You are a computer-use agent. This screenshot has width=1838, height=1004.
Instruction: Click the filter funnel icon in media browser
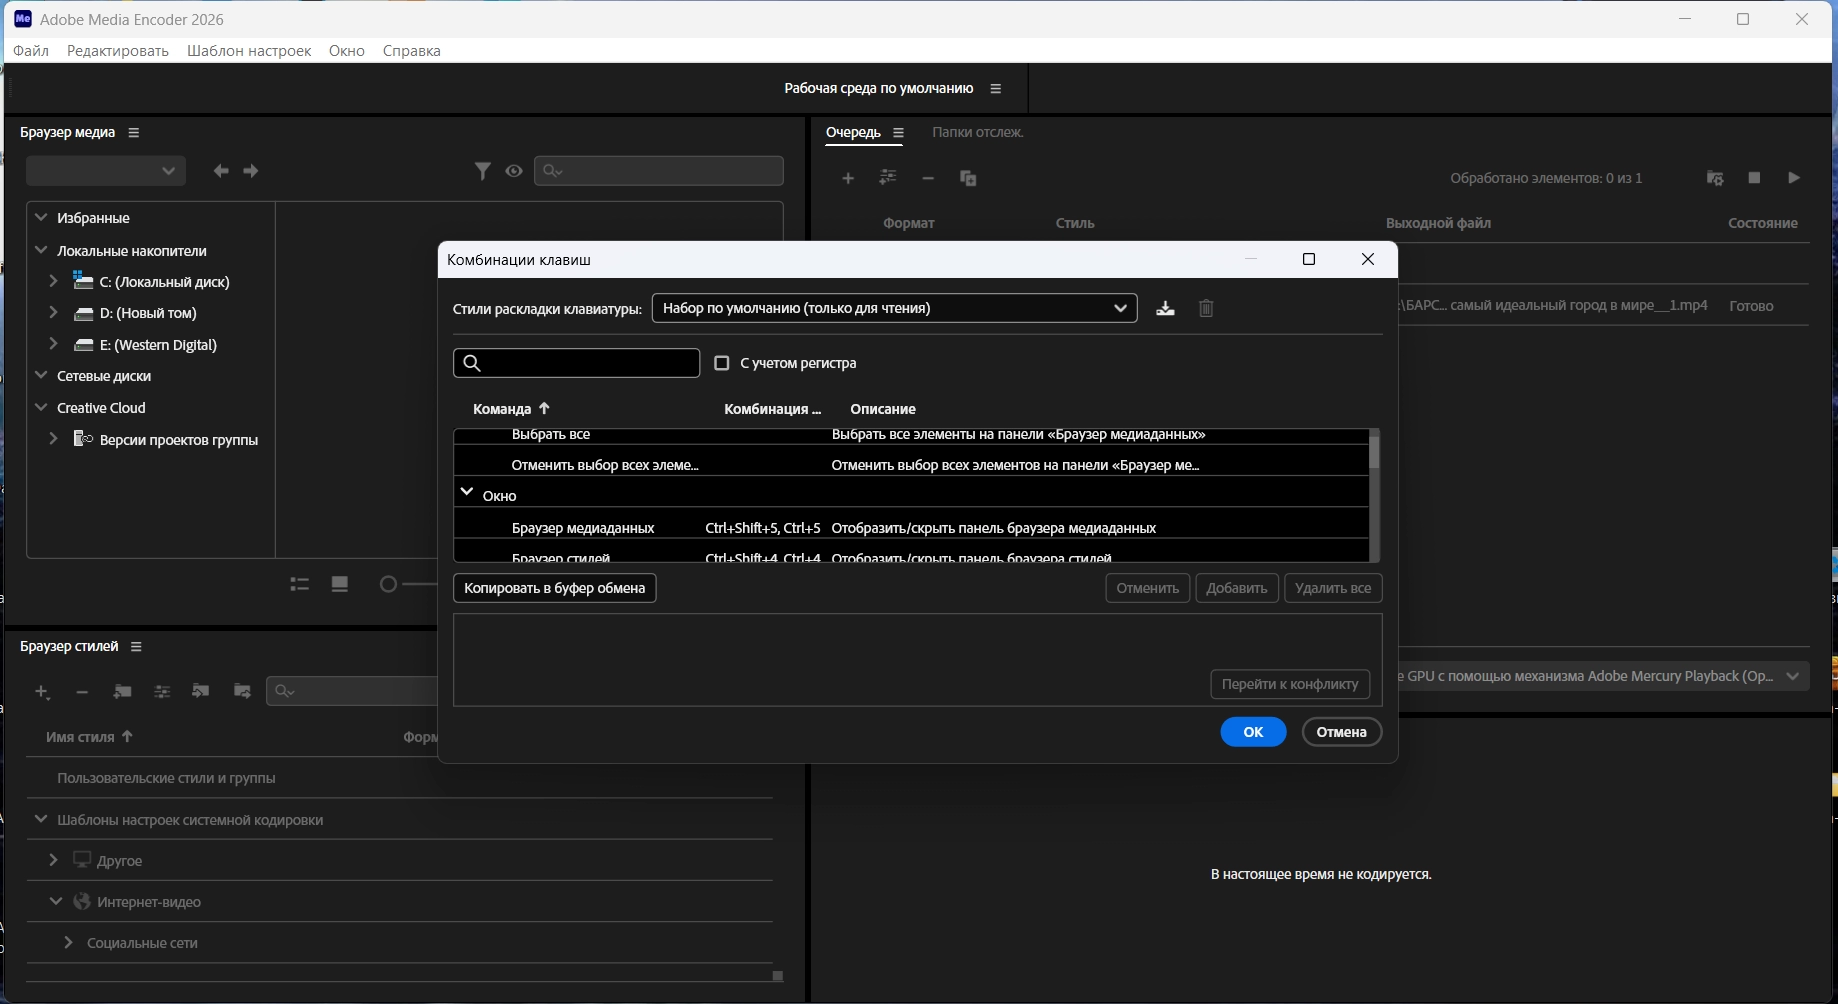(x=483, y=171)
